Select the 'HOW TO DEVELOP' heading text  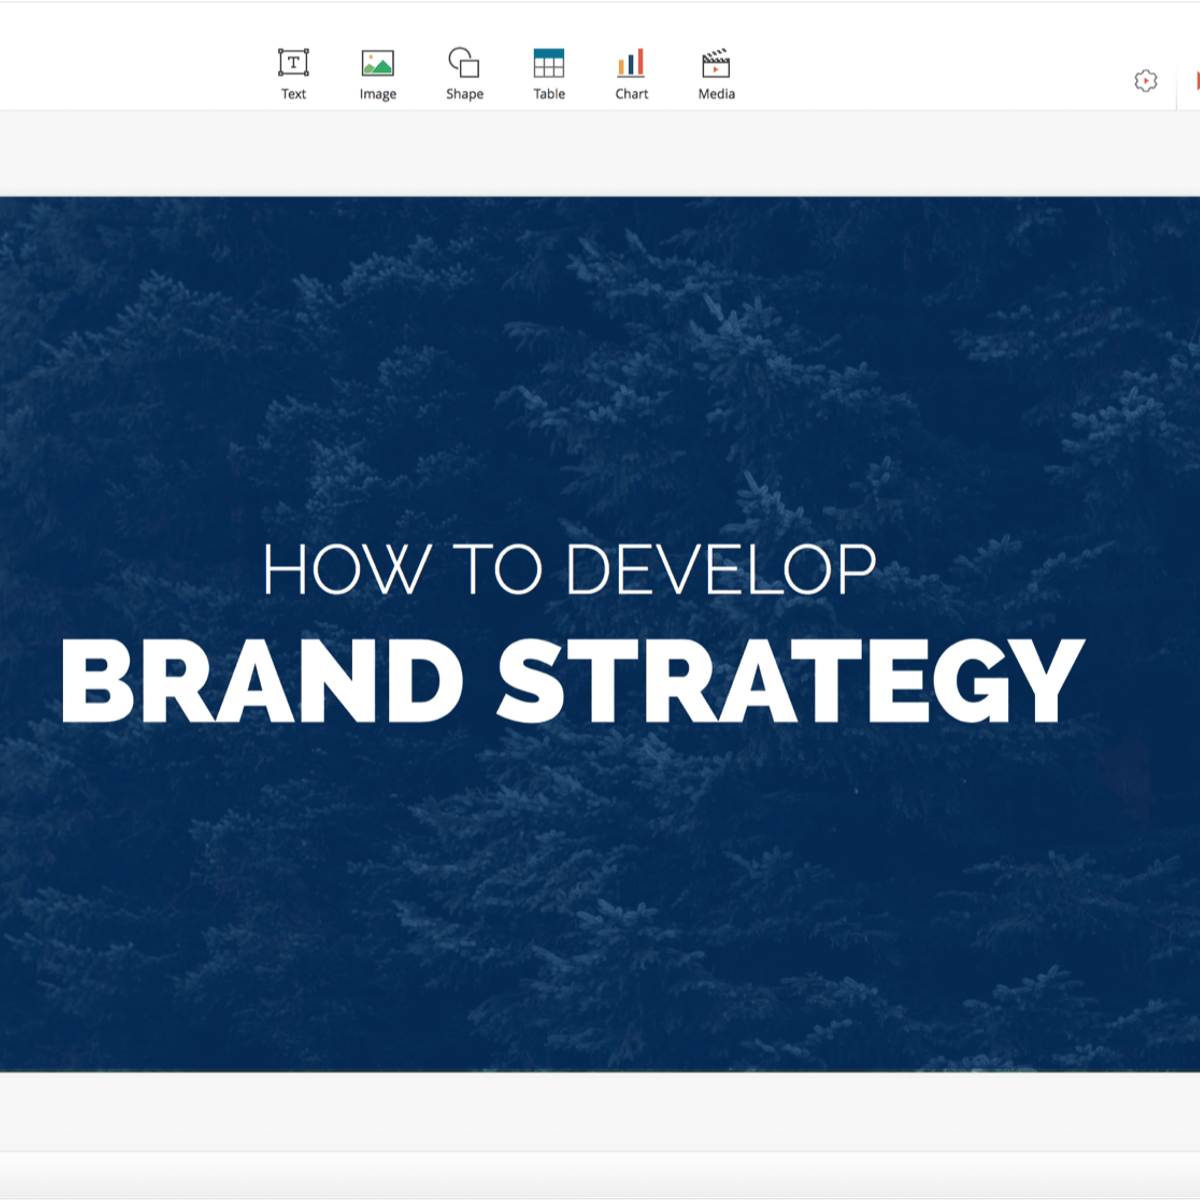tap(570, 570)
